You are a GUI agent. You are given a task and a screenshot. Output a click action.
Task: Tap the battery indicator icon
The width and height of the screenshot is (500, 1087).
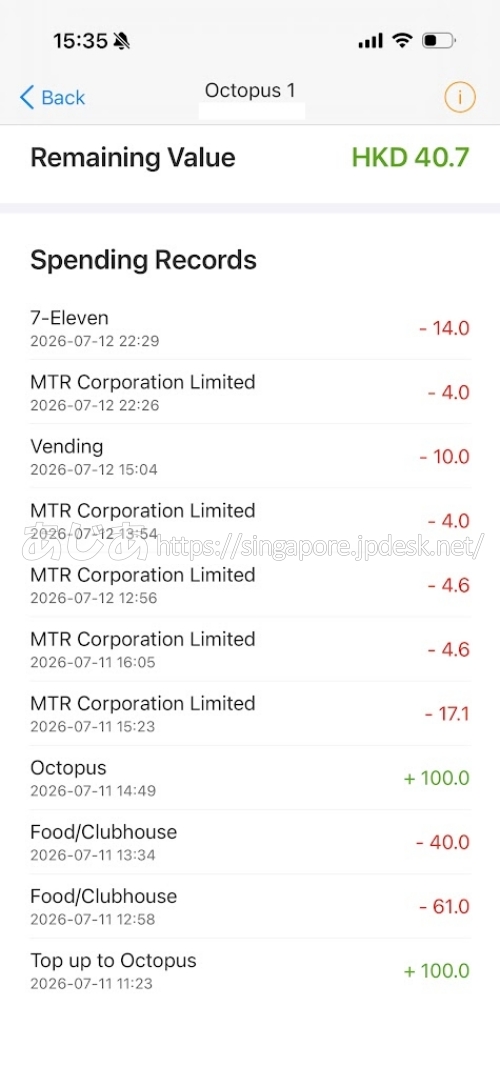tap(440, 41)
